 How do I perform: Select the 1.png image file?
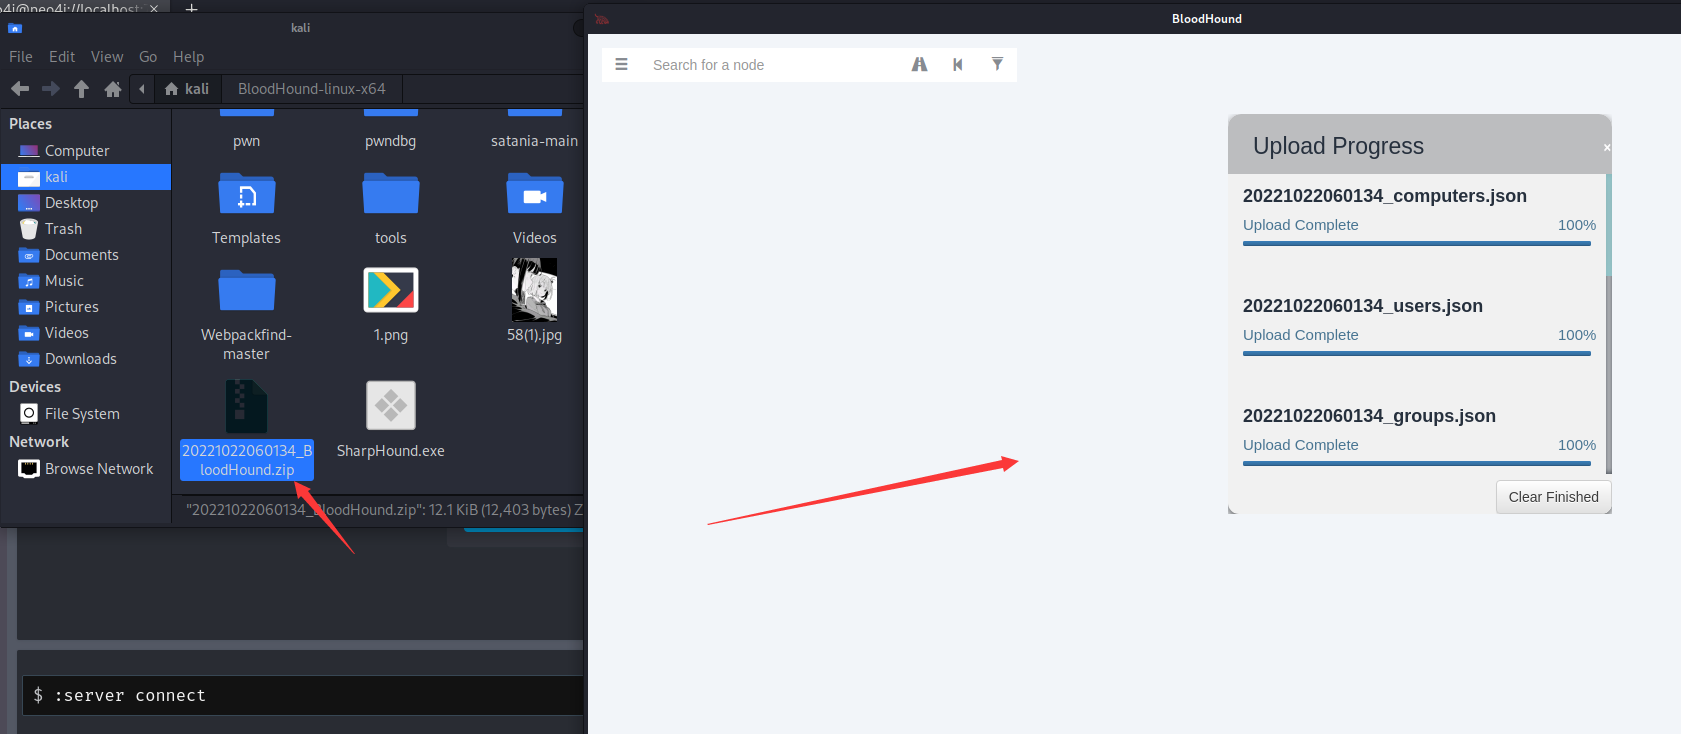[x=391, y=290]
